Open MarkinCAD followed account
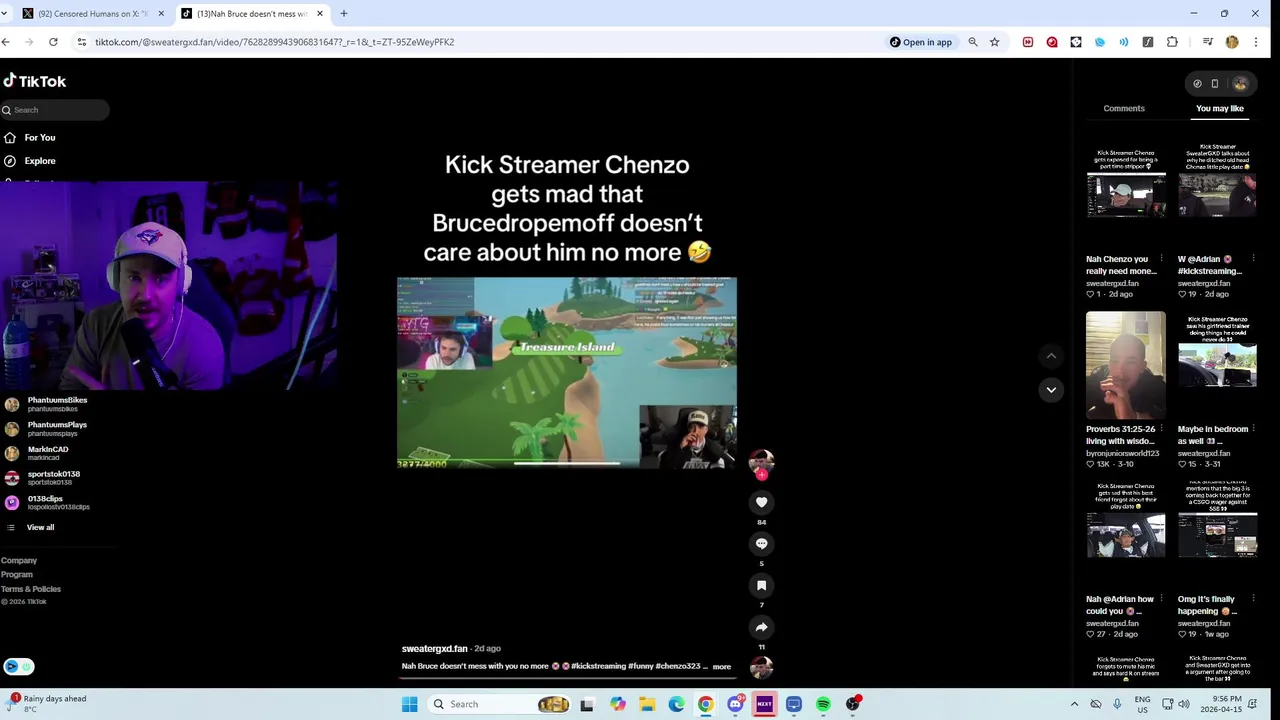The image size is (1280, 720). pos(47,453)
